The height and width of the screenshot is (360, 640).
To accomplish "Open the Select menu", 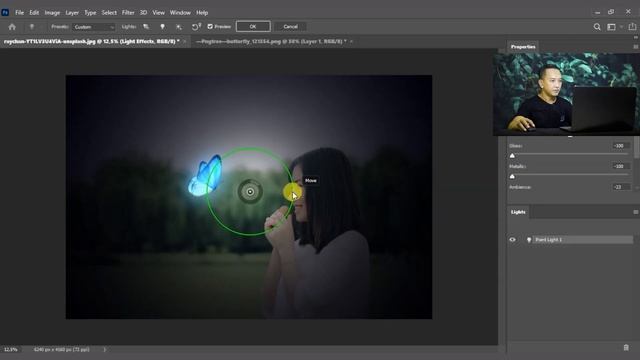I will pyautogui.click(x=109, y=13).
